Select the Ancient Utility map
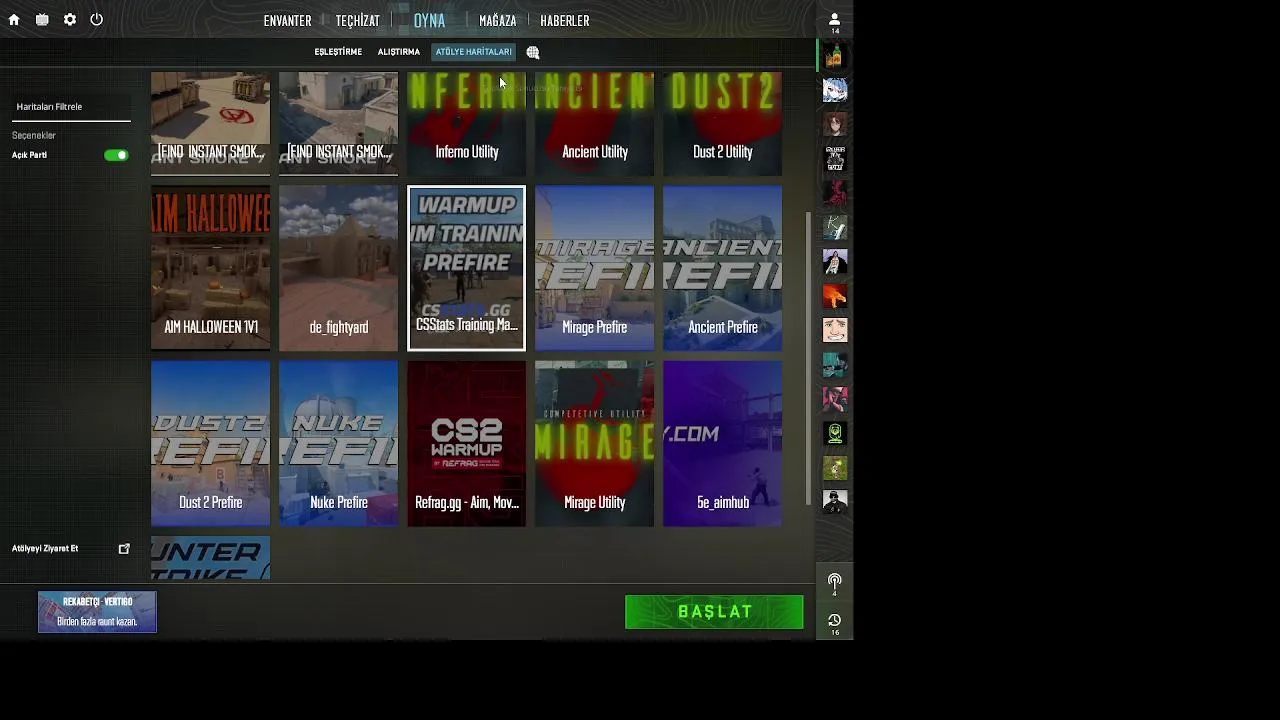Screen dimensions: 1280x720 coord(594,124)
